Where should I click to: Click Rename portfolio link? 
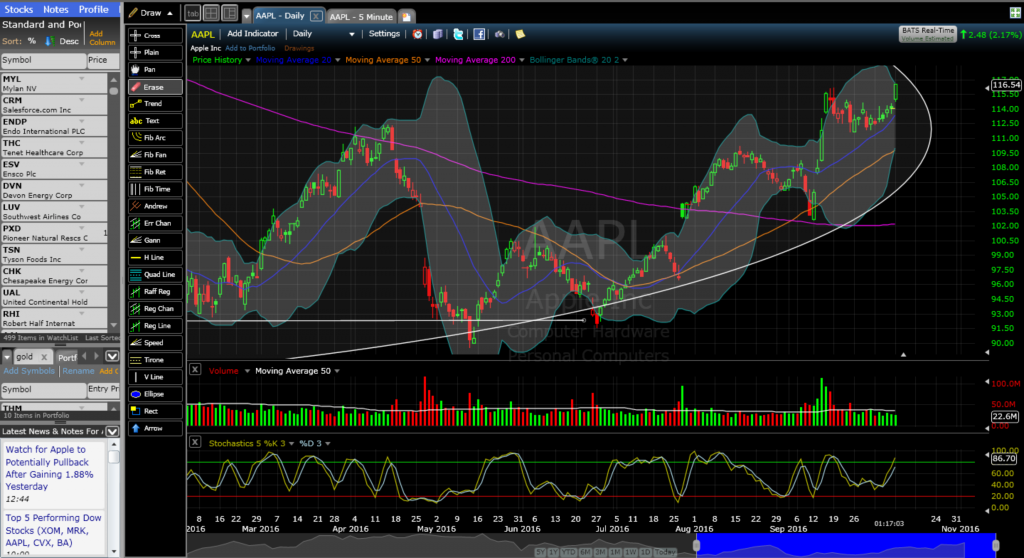click(x=78, y=371)
